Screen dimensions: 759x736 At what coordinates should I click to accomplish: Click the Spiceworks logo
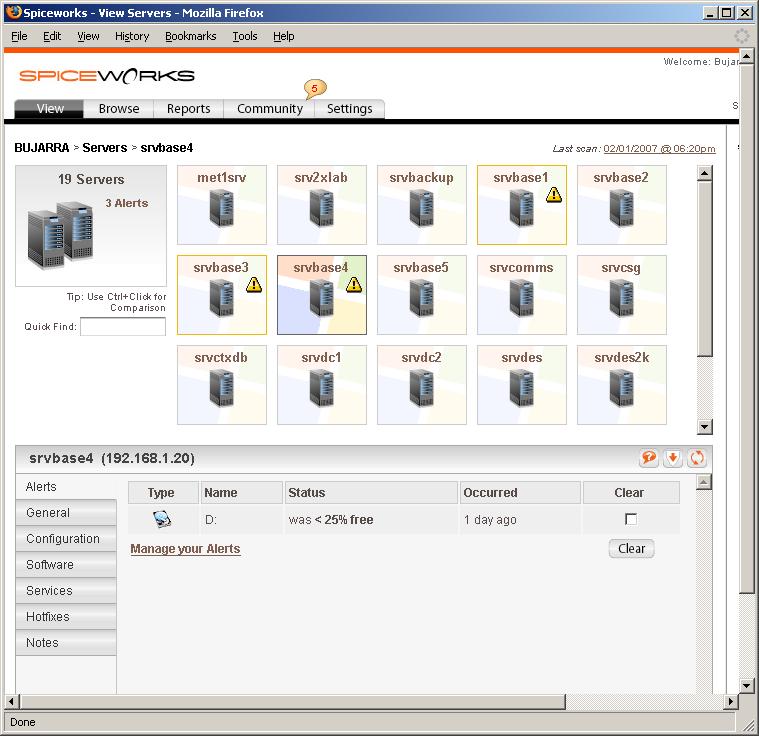pos(107,76)
